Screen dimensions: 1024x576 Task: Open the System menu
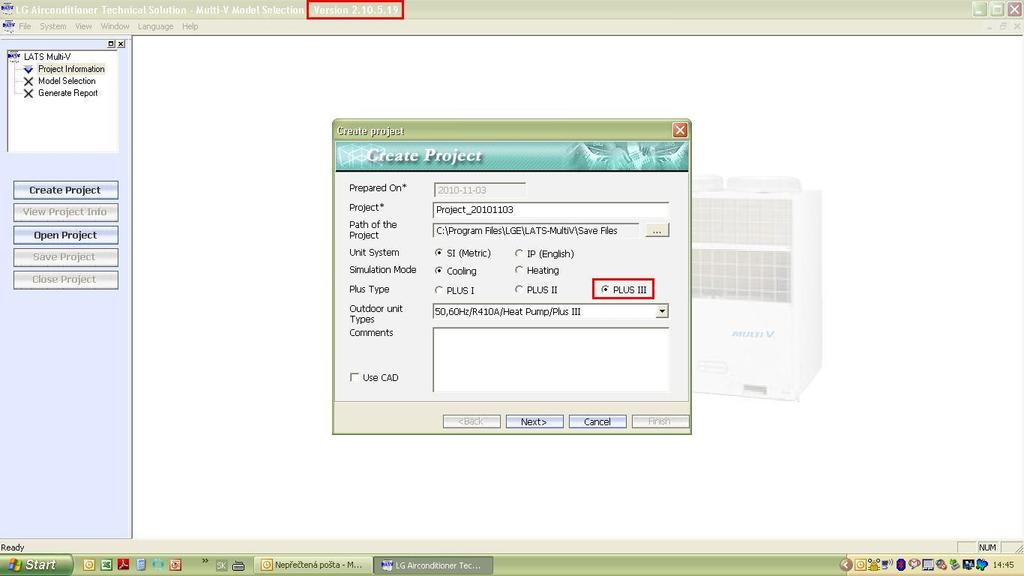pos(53,26)
